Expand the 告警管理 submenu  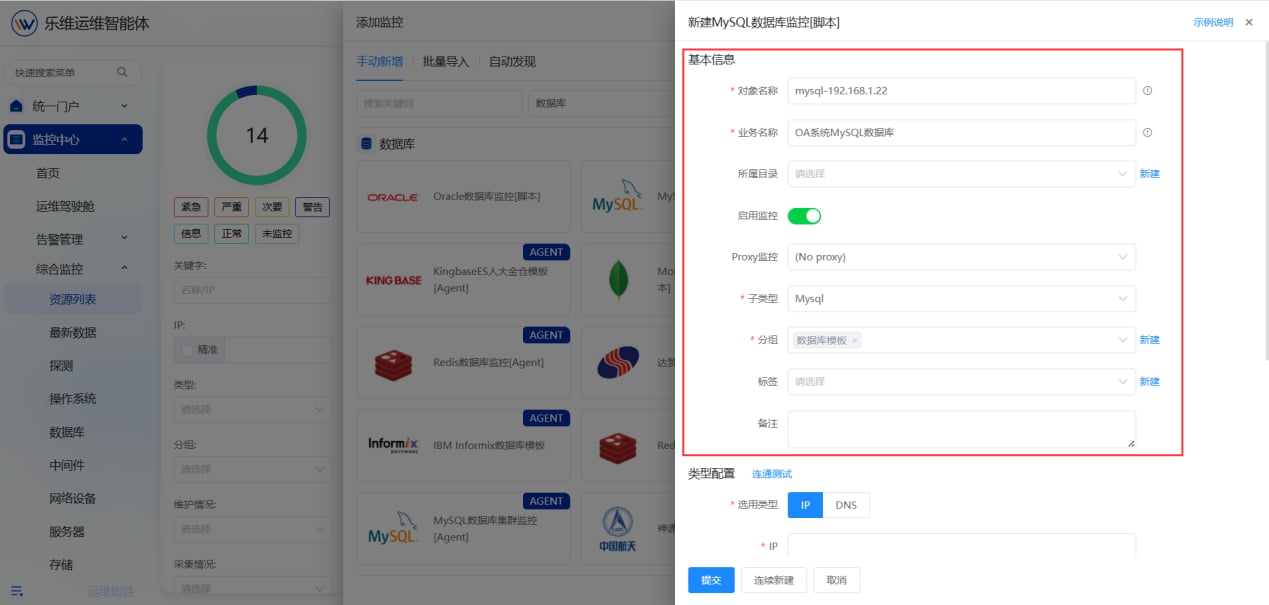click(x=124, y=238)
